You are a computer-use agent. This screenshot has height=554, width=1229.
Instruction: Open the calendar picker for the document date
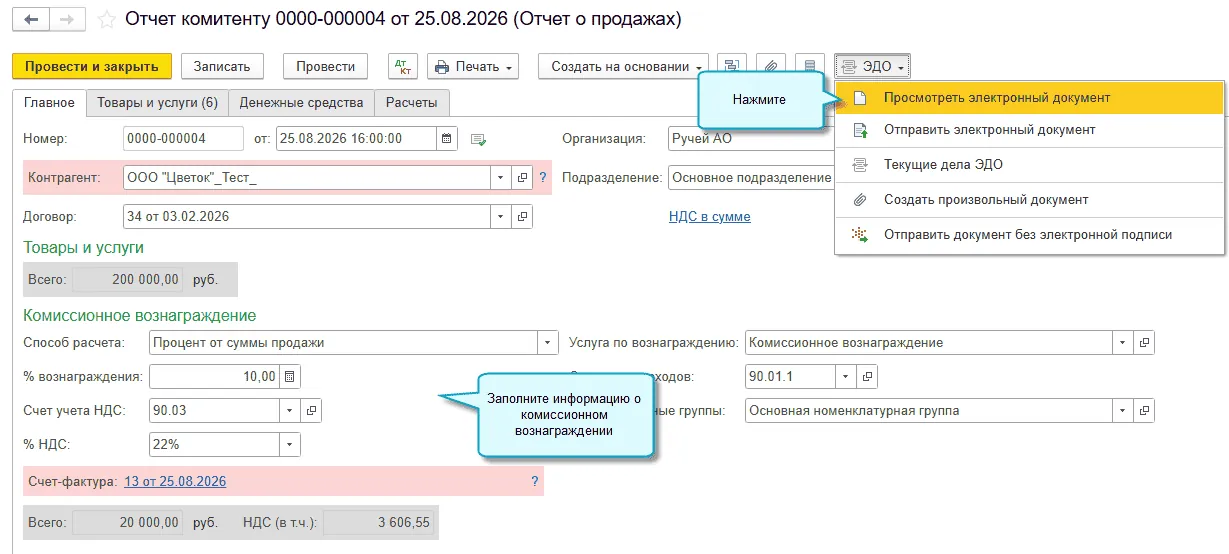tap(447, 138)
